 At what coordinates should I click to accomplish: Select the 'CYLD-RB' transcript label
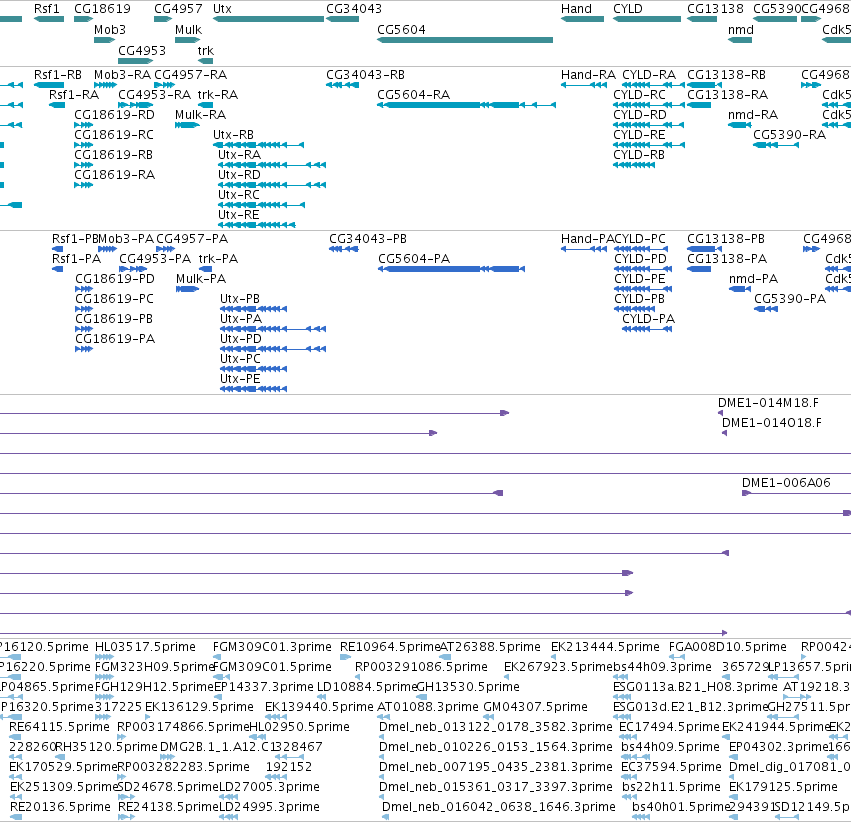tap(639, 155)
